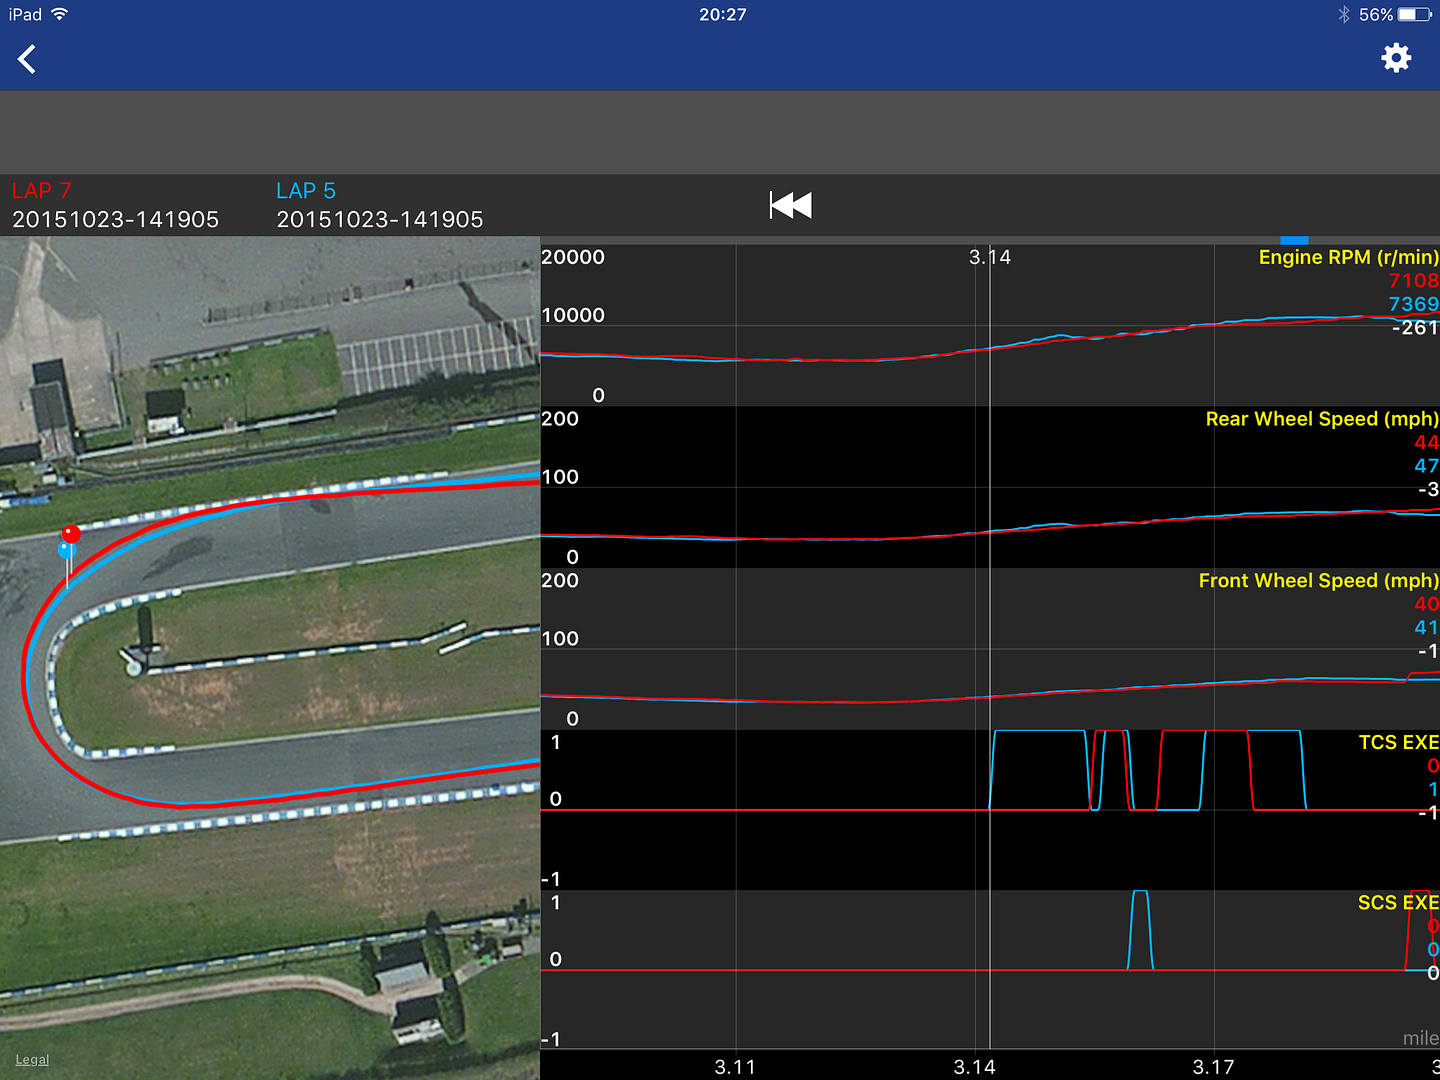Select the Rear Wheel Speed (mph) label
Viewport: 1440px width, 1080px height.
1322,419
